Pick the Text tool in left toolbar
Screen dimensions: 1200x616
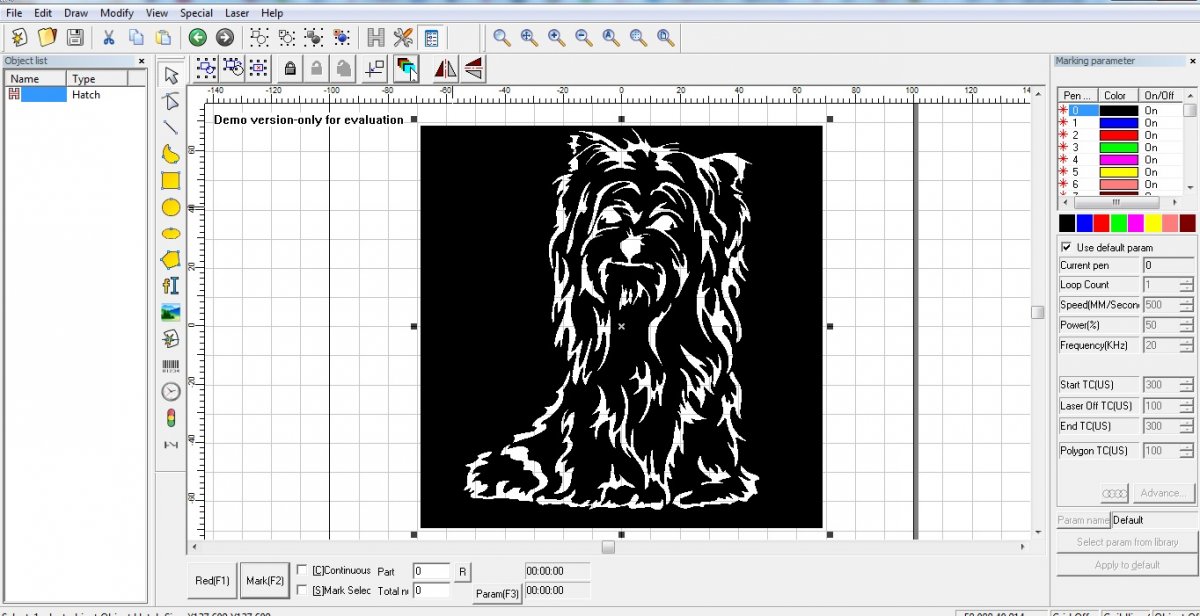pyautogui.click(x=171, y=286)
